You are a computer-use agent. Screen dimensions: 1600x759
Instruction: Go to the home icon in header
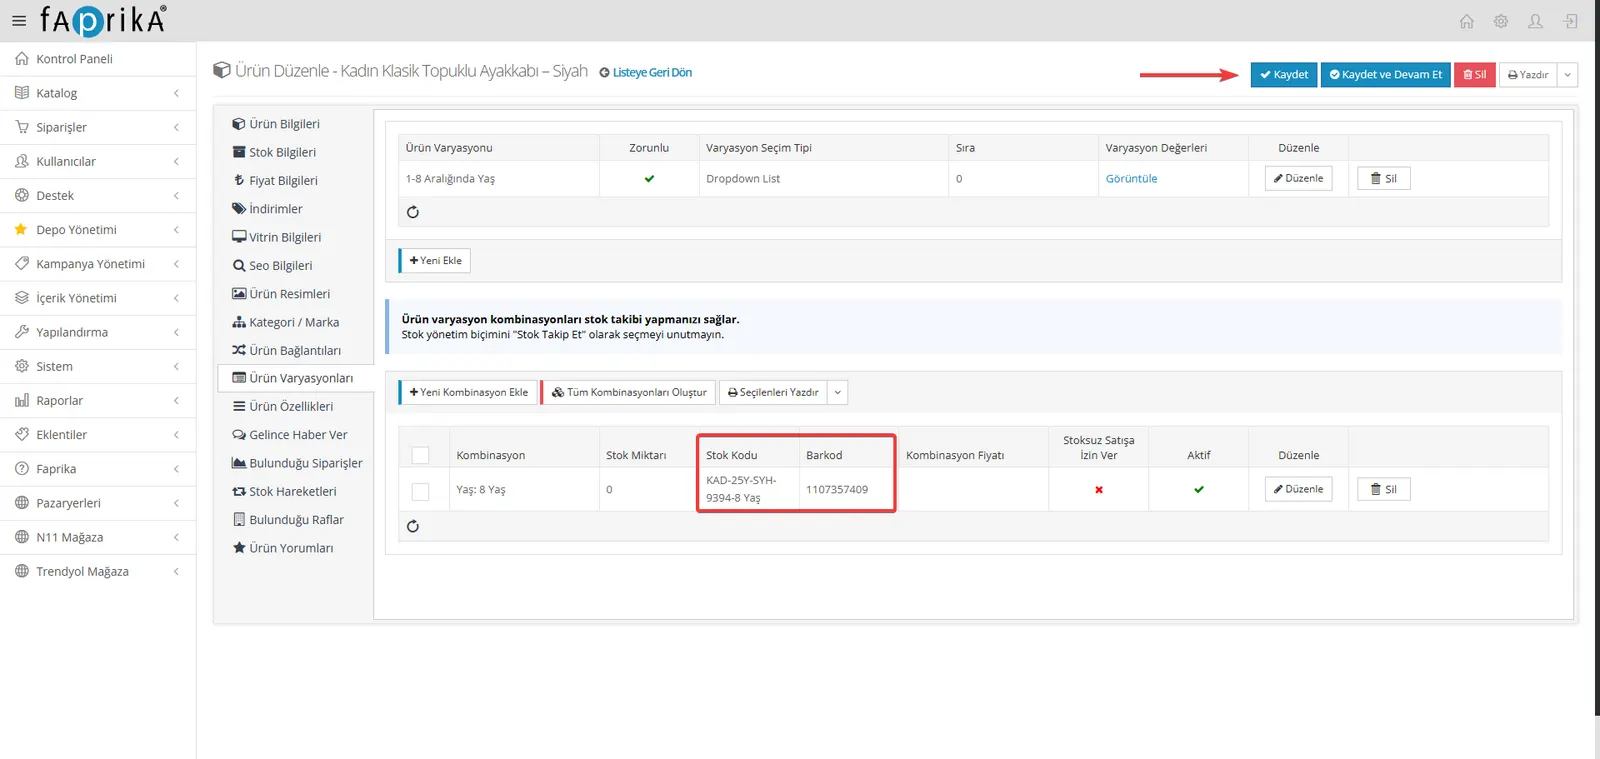1466,21
